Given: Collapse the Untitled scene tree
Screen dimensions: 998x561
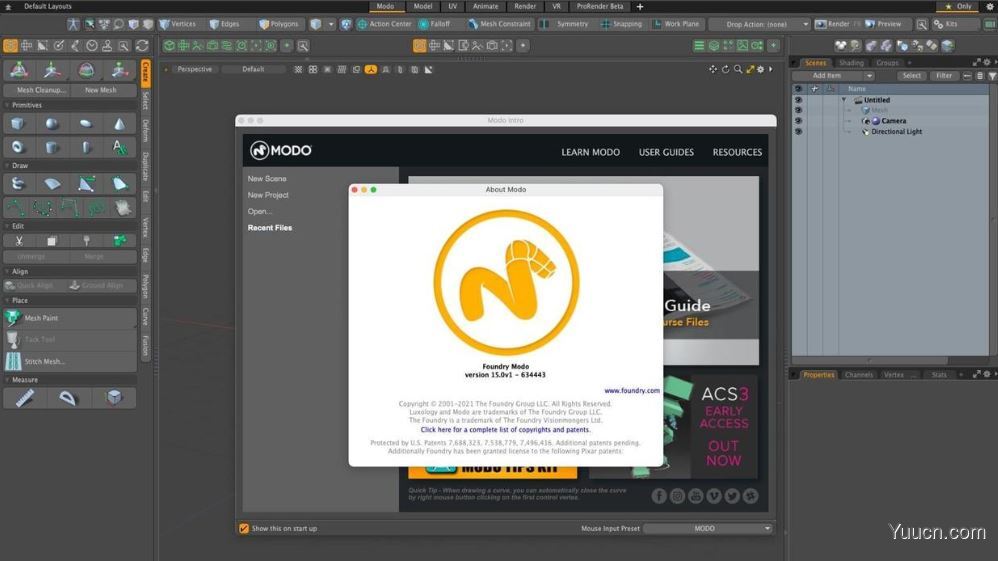Looking at the screenshot, I should pyautogui.click(x=844, y=100).
